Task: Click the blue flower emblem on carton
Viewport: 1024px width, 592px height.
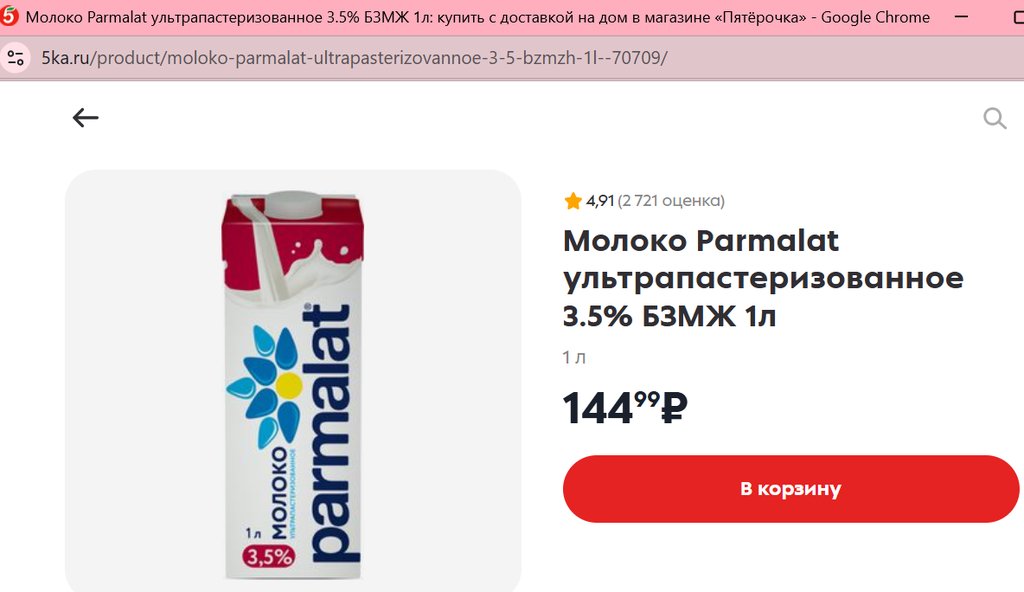Action: click(x=264, y=386)
